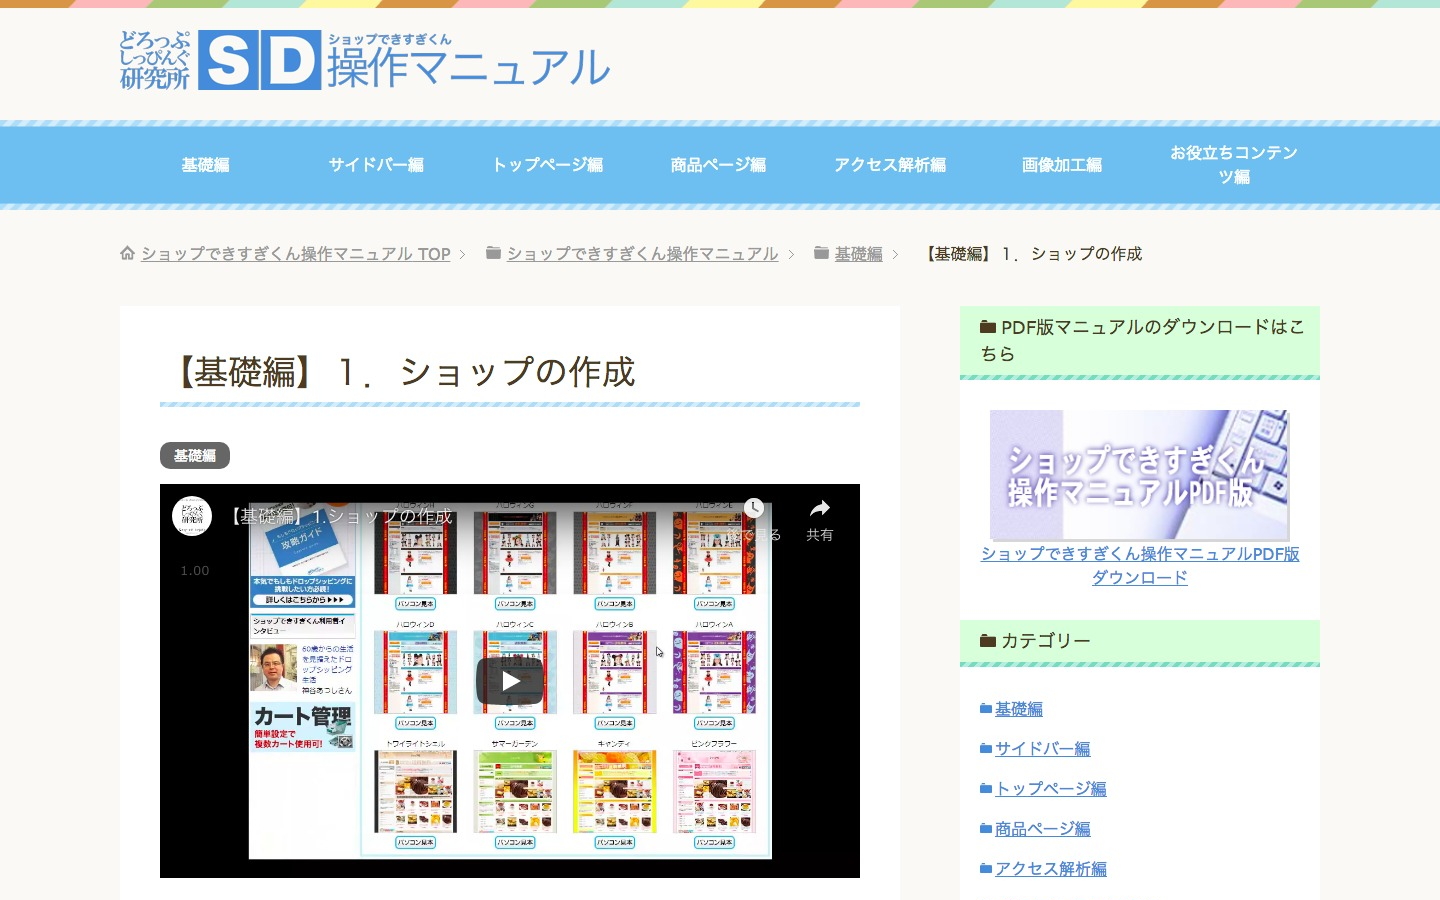Click folder icon beside sidebar アクセス解析編
The width and height of the screenshot is (1440, 900).
point(986,868)
